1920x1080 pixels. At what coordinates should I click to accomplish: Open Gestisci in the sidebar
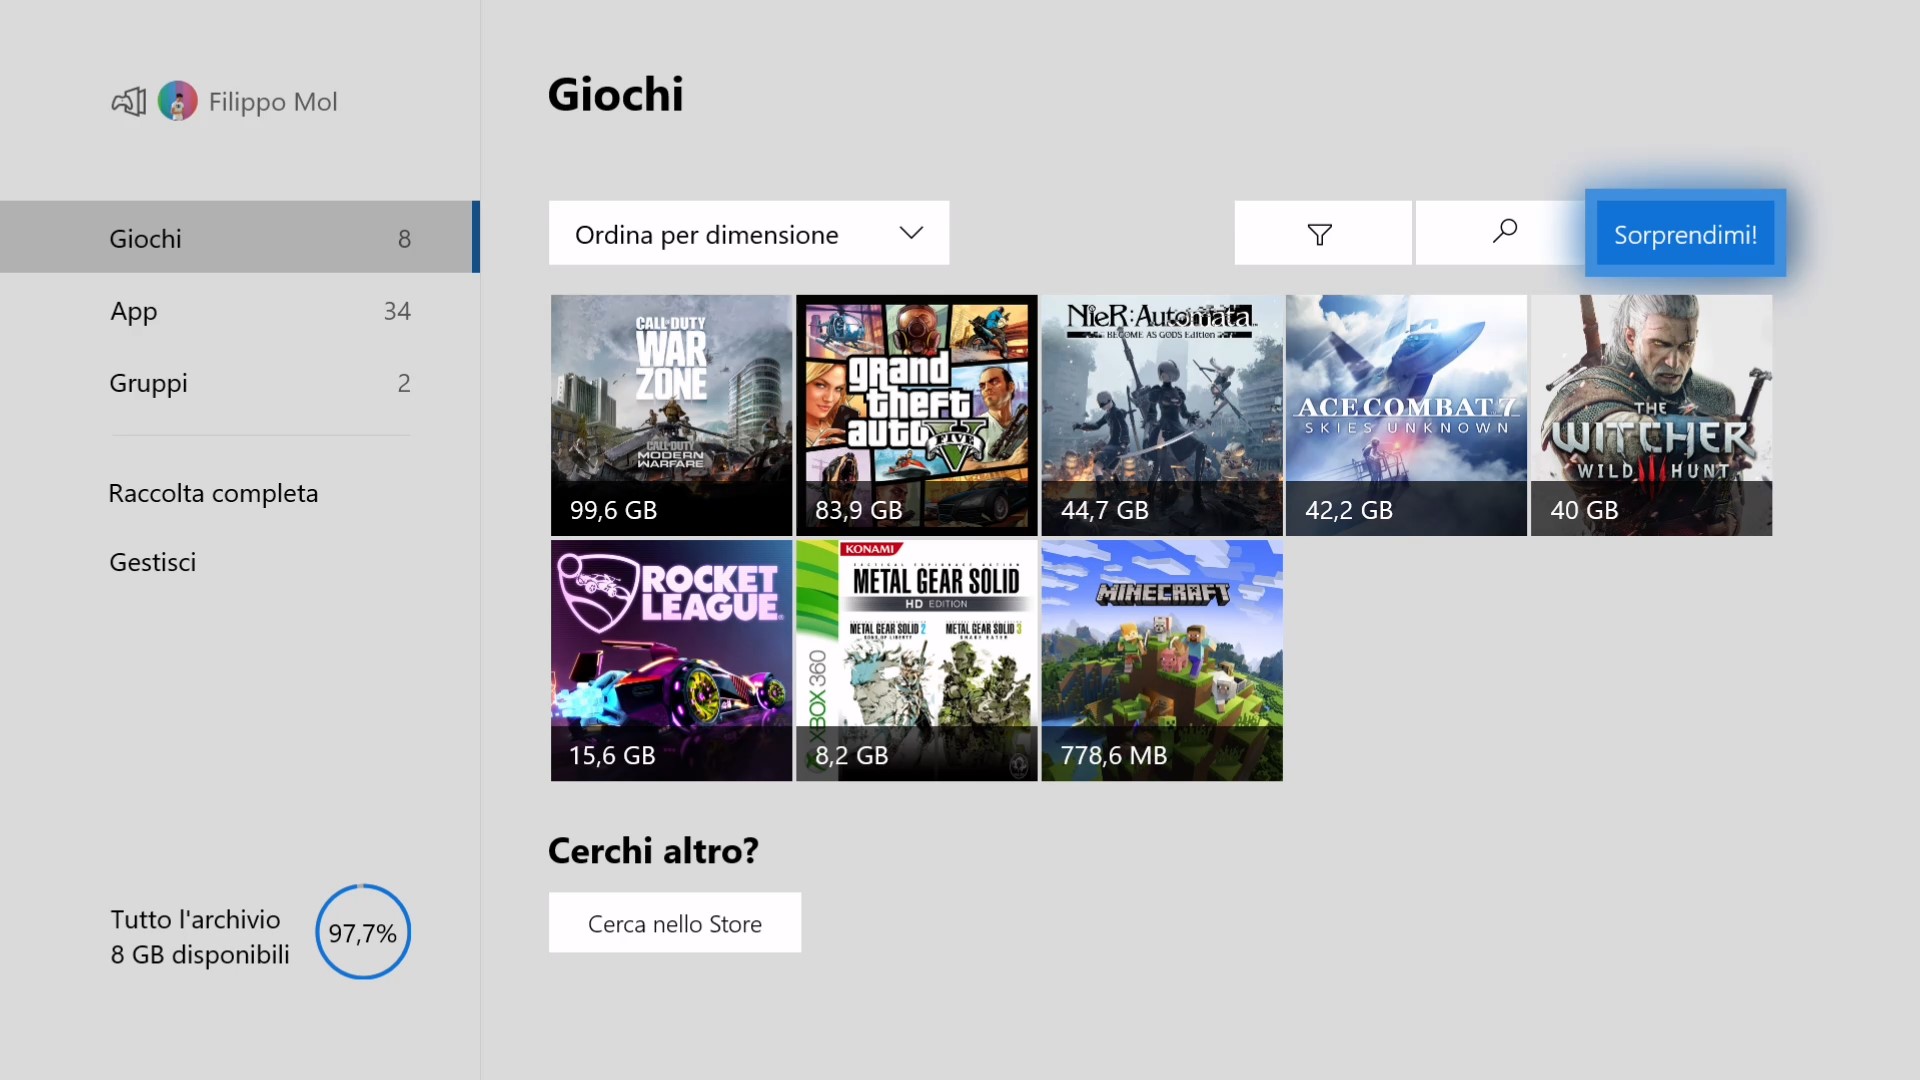(152, 562)
